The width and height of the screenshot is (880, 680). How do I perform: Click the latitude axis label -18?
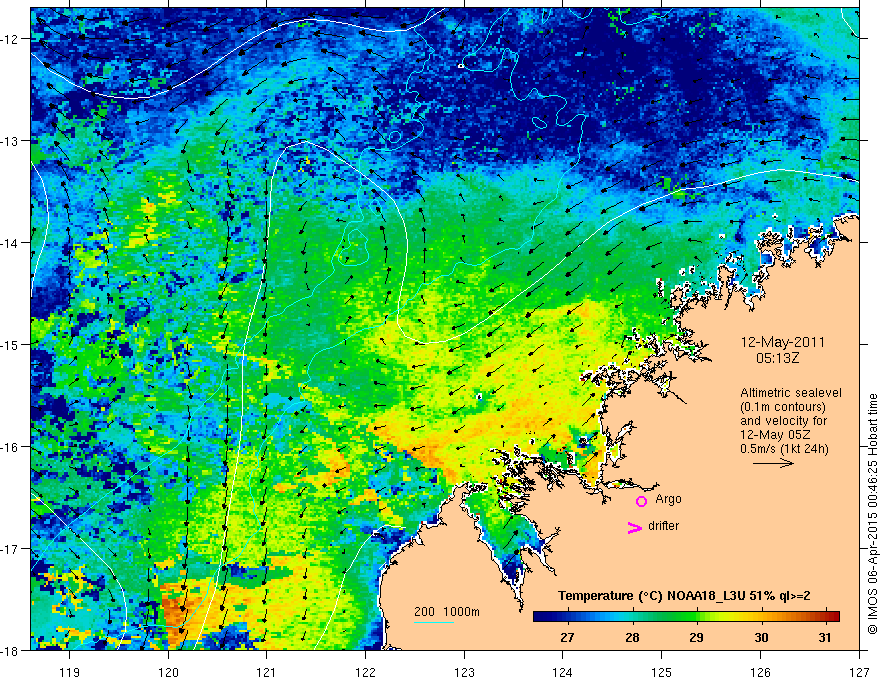coord(11,650)
